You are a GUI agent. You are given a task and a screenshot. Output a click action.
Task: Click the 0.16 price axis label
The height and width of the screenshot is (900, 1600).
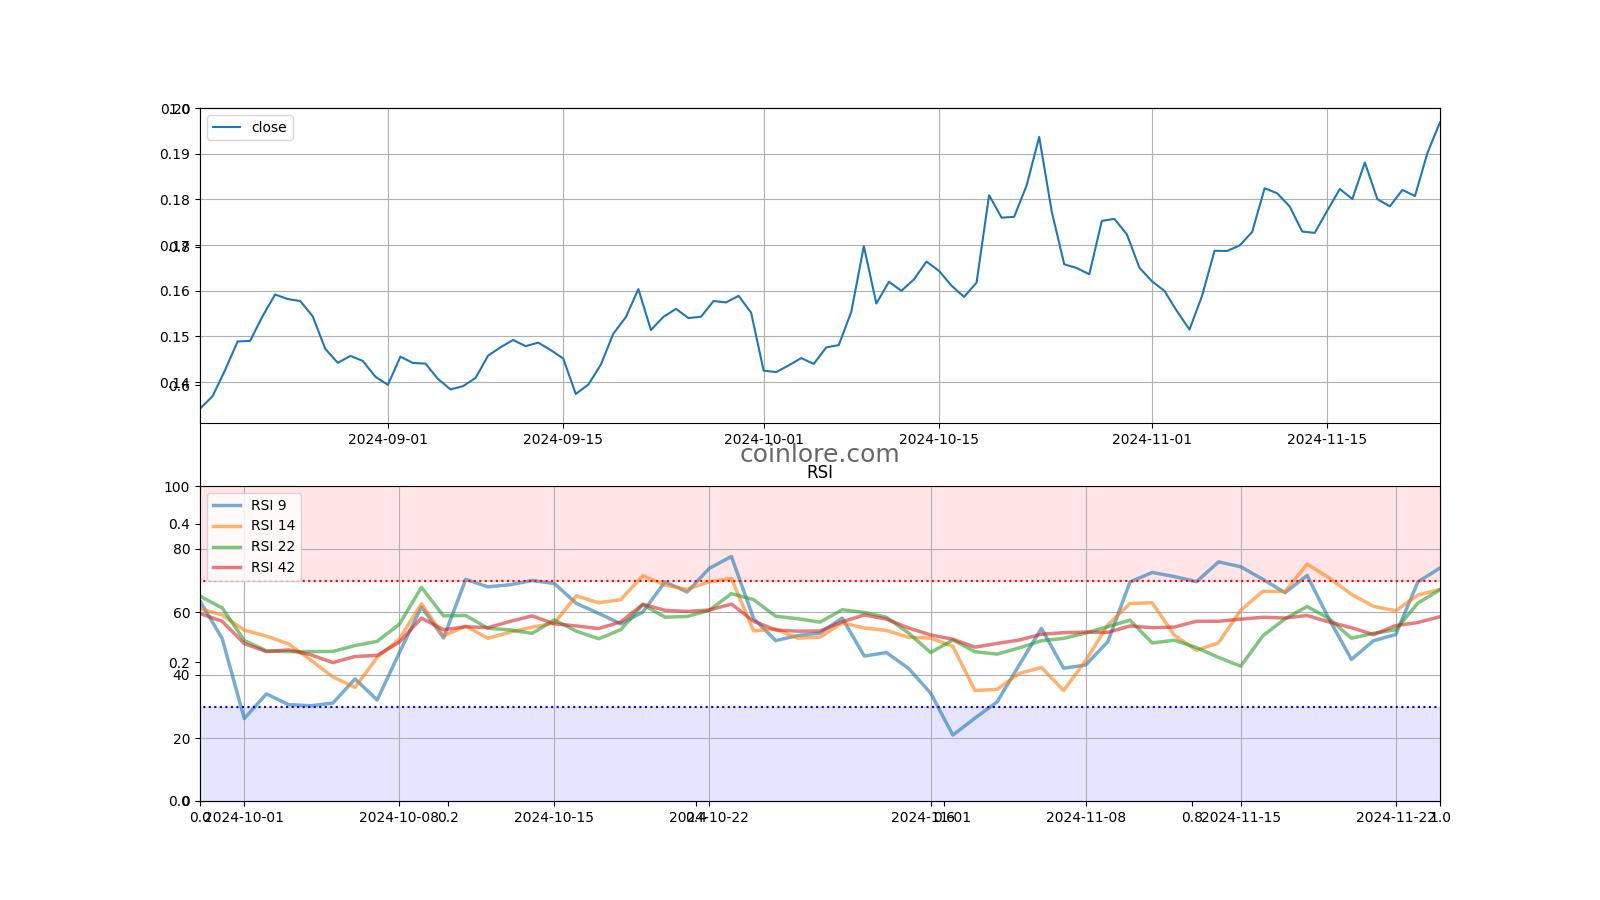pos(175,291)
